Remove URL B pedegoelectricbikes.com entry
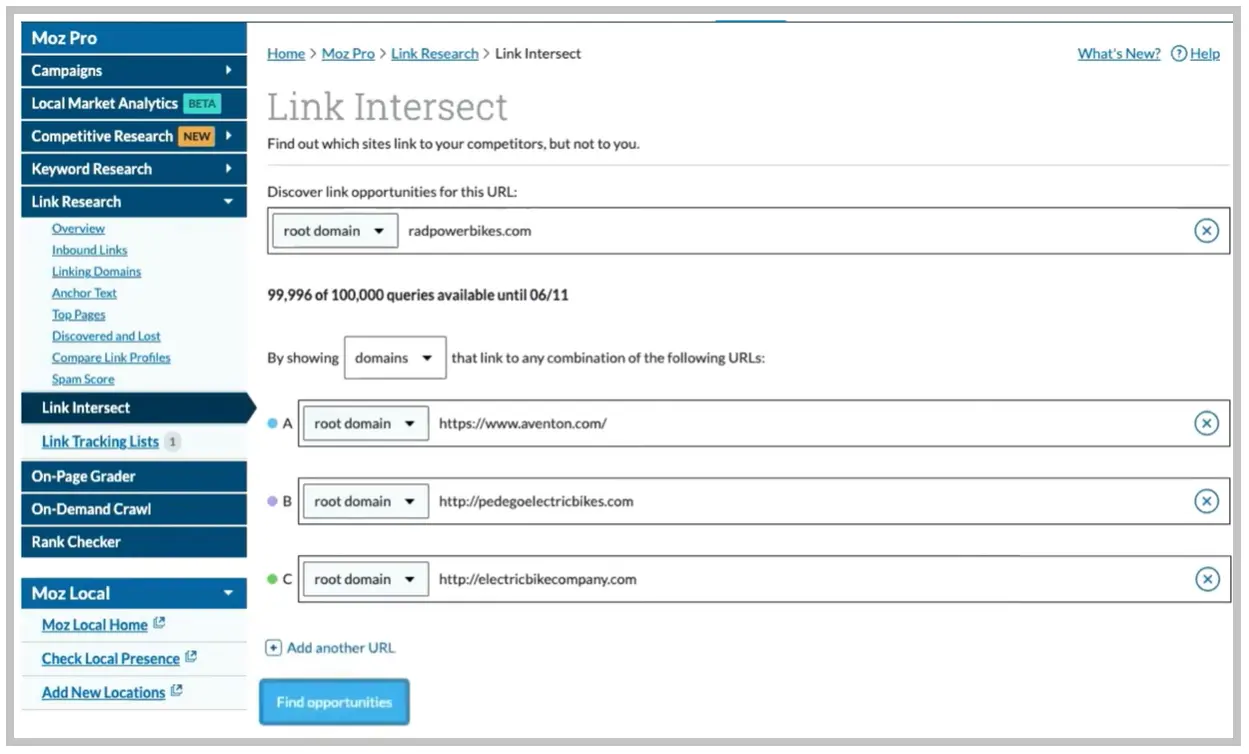This screenshot has width=1249, height=754. click(x=1207, y=501)
